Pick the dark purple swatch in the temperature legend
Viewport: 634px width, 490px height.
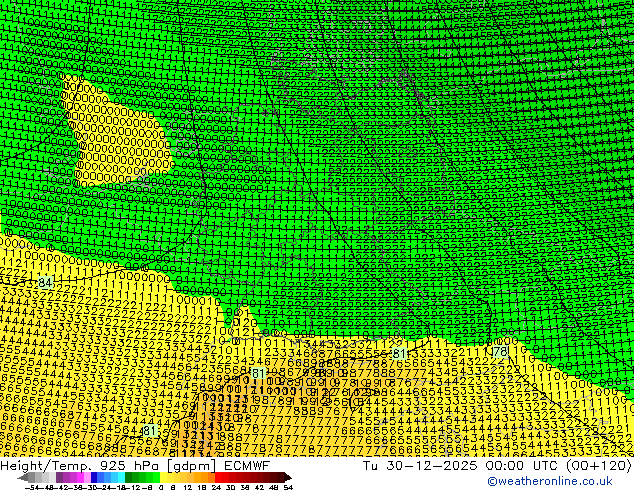[59, 477]
